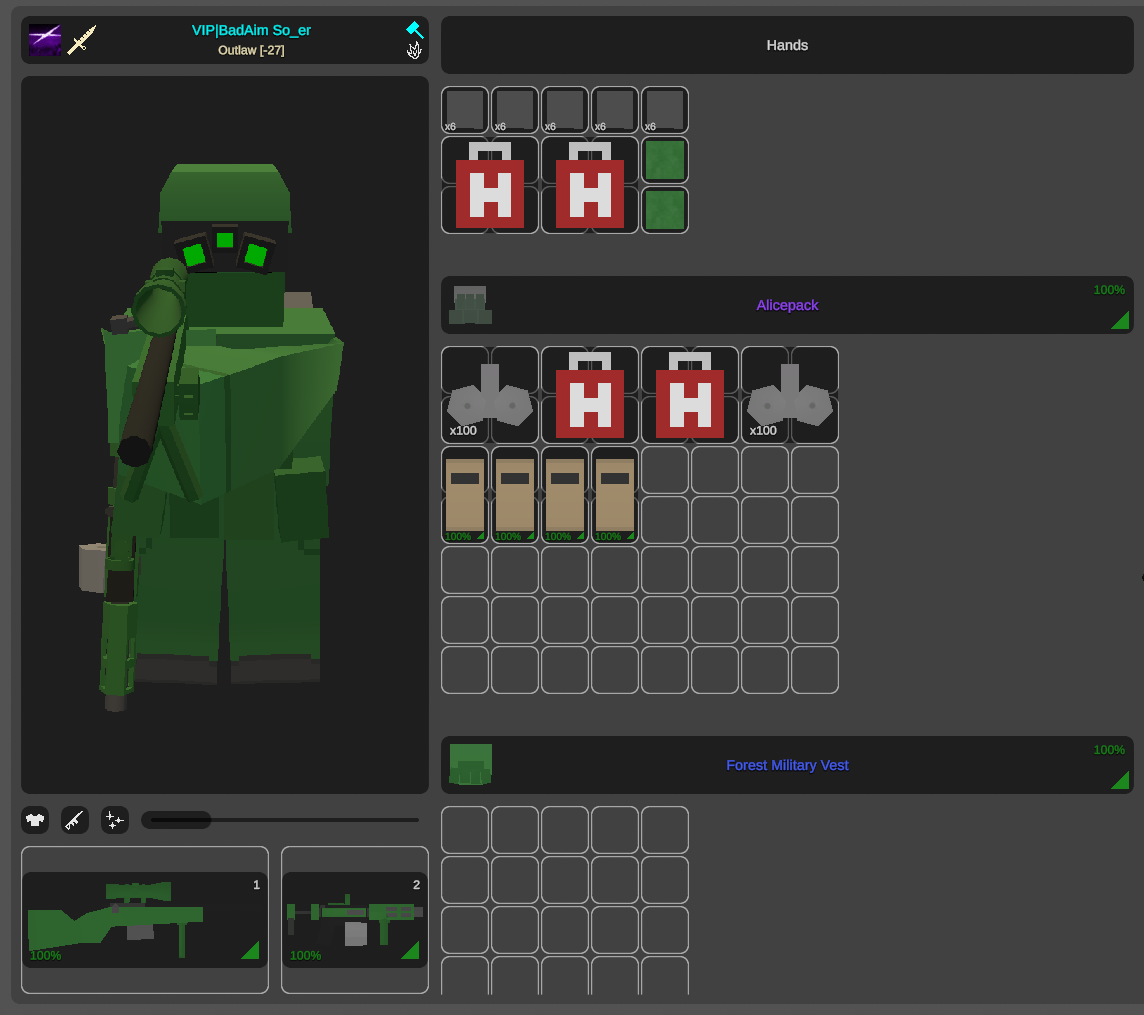1144x1015 pixels.
Task: Select second x6 stack in Hands
Action: pyautogui.click(x=515, y=110)
